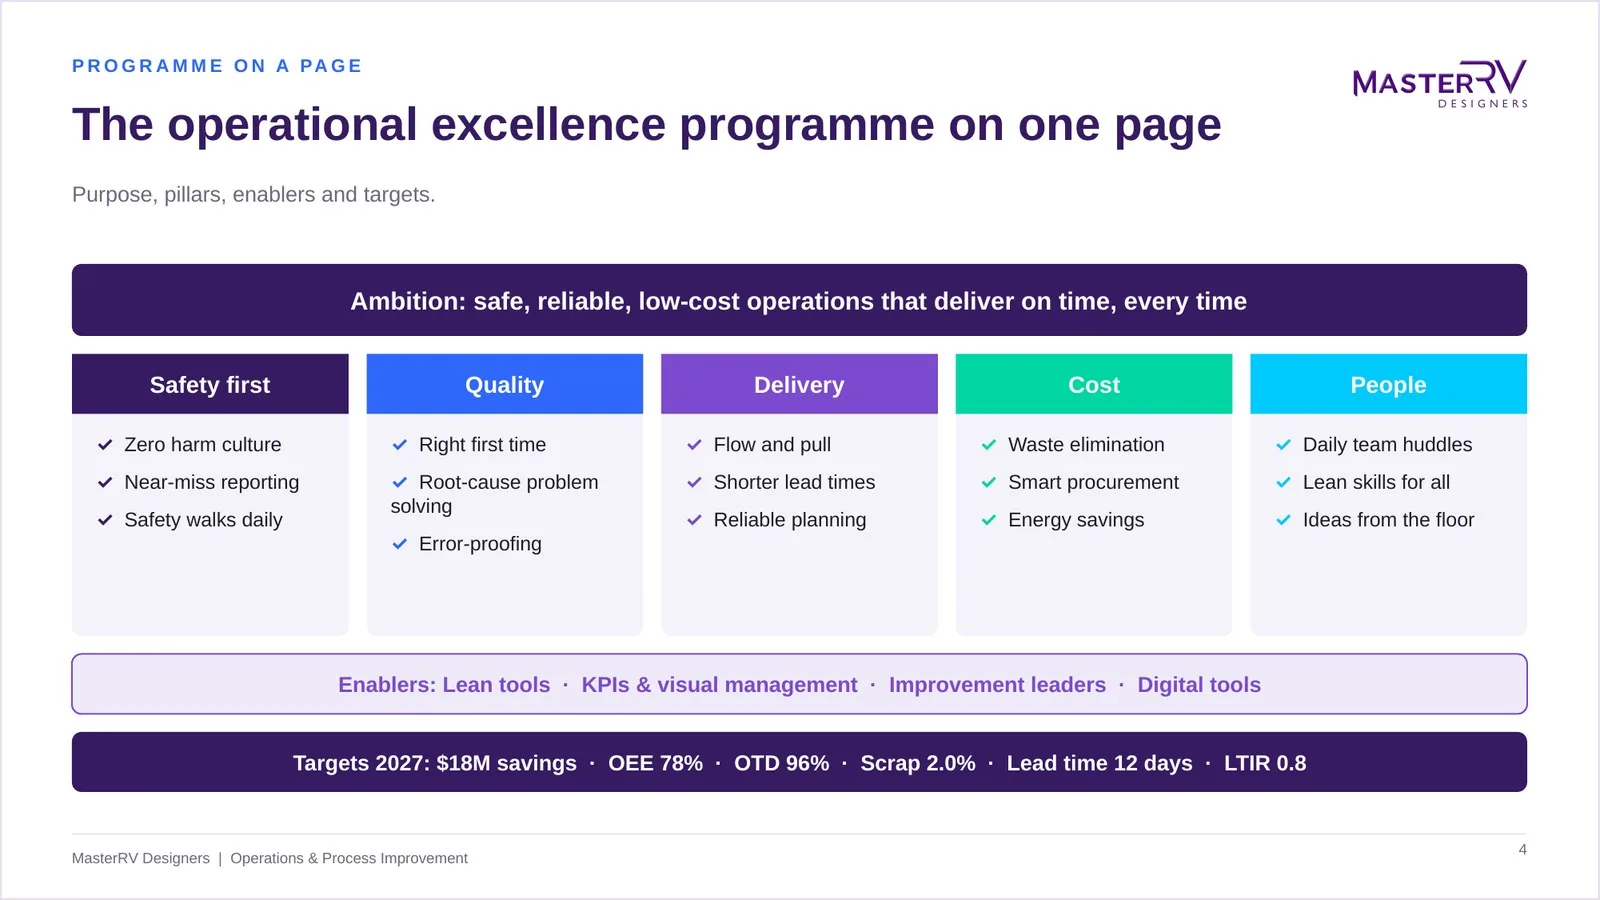This screenshot has width=1600, height=900.
Task: Click the checkmark beside Smart procurement
Action: pyautogui.click(x=989, y=482)
